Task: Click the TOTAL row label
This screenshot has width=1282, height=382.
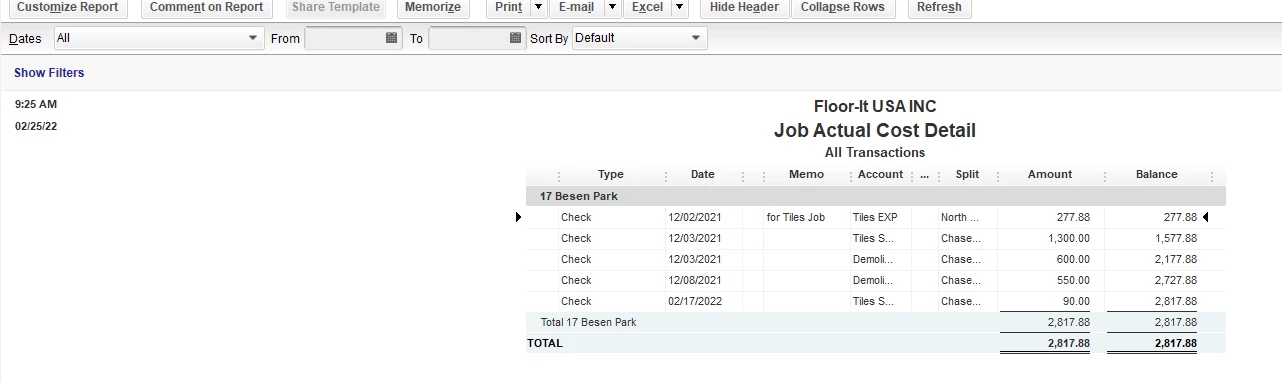Action: [x=545, y=343]
